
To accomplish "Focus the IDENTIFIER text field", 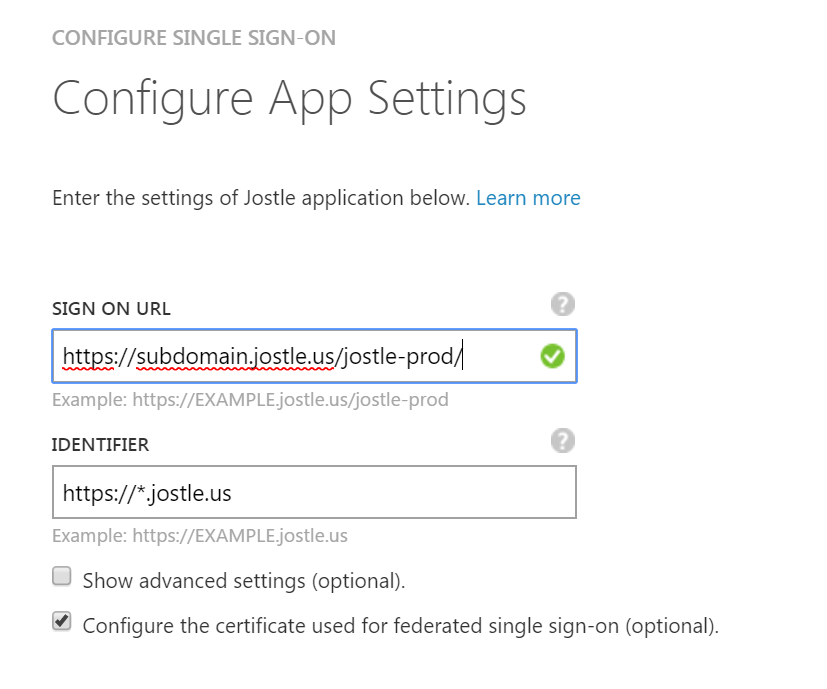I will coord(314,492).
